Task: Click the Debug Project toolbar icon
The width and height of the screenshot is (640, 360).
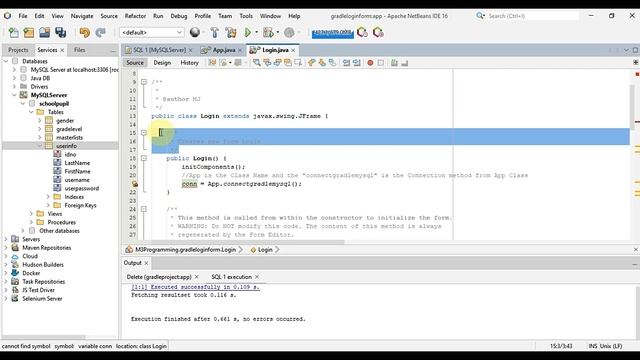Action: pyautogui.click(x=268, y=32)
